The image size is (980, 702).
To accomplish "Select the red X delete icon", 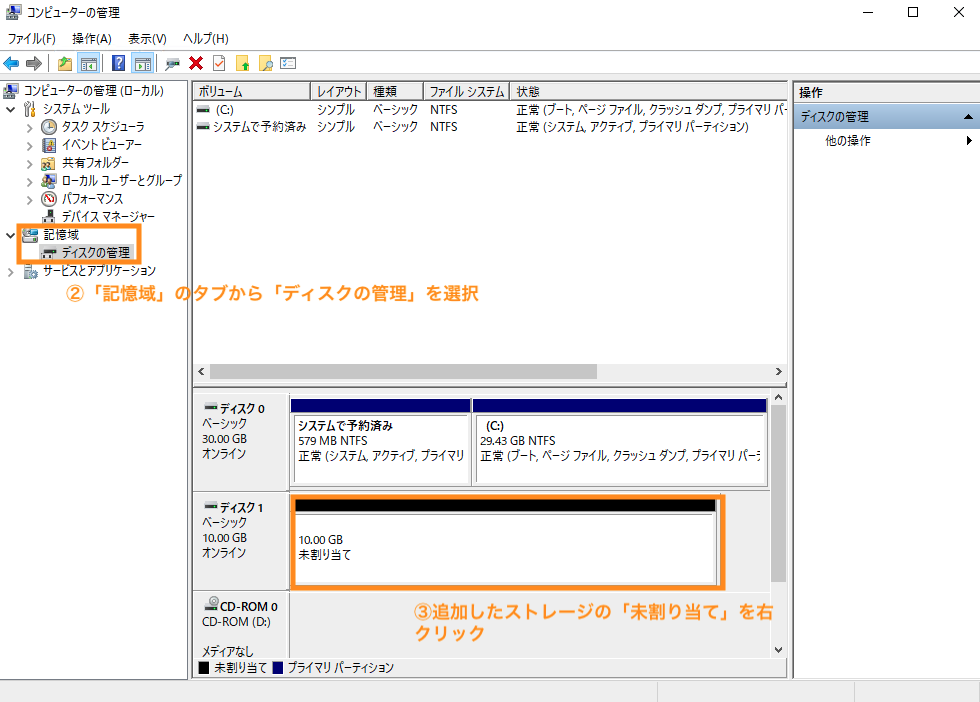I will [197, 62].
